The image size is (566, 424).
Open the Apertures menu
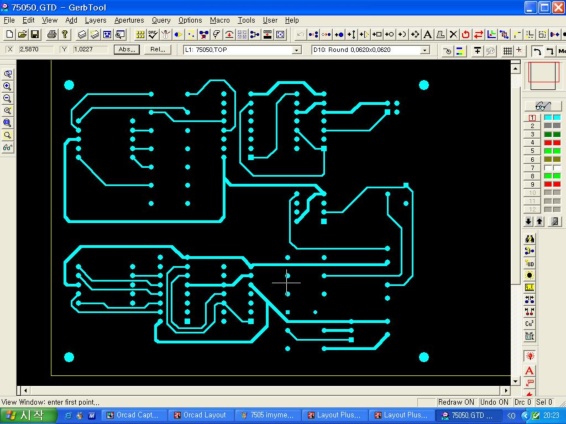pos(129,20)
